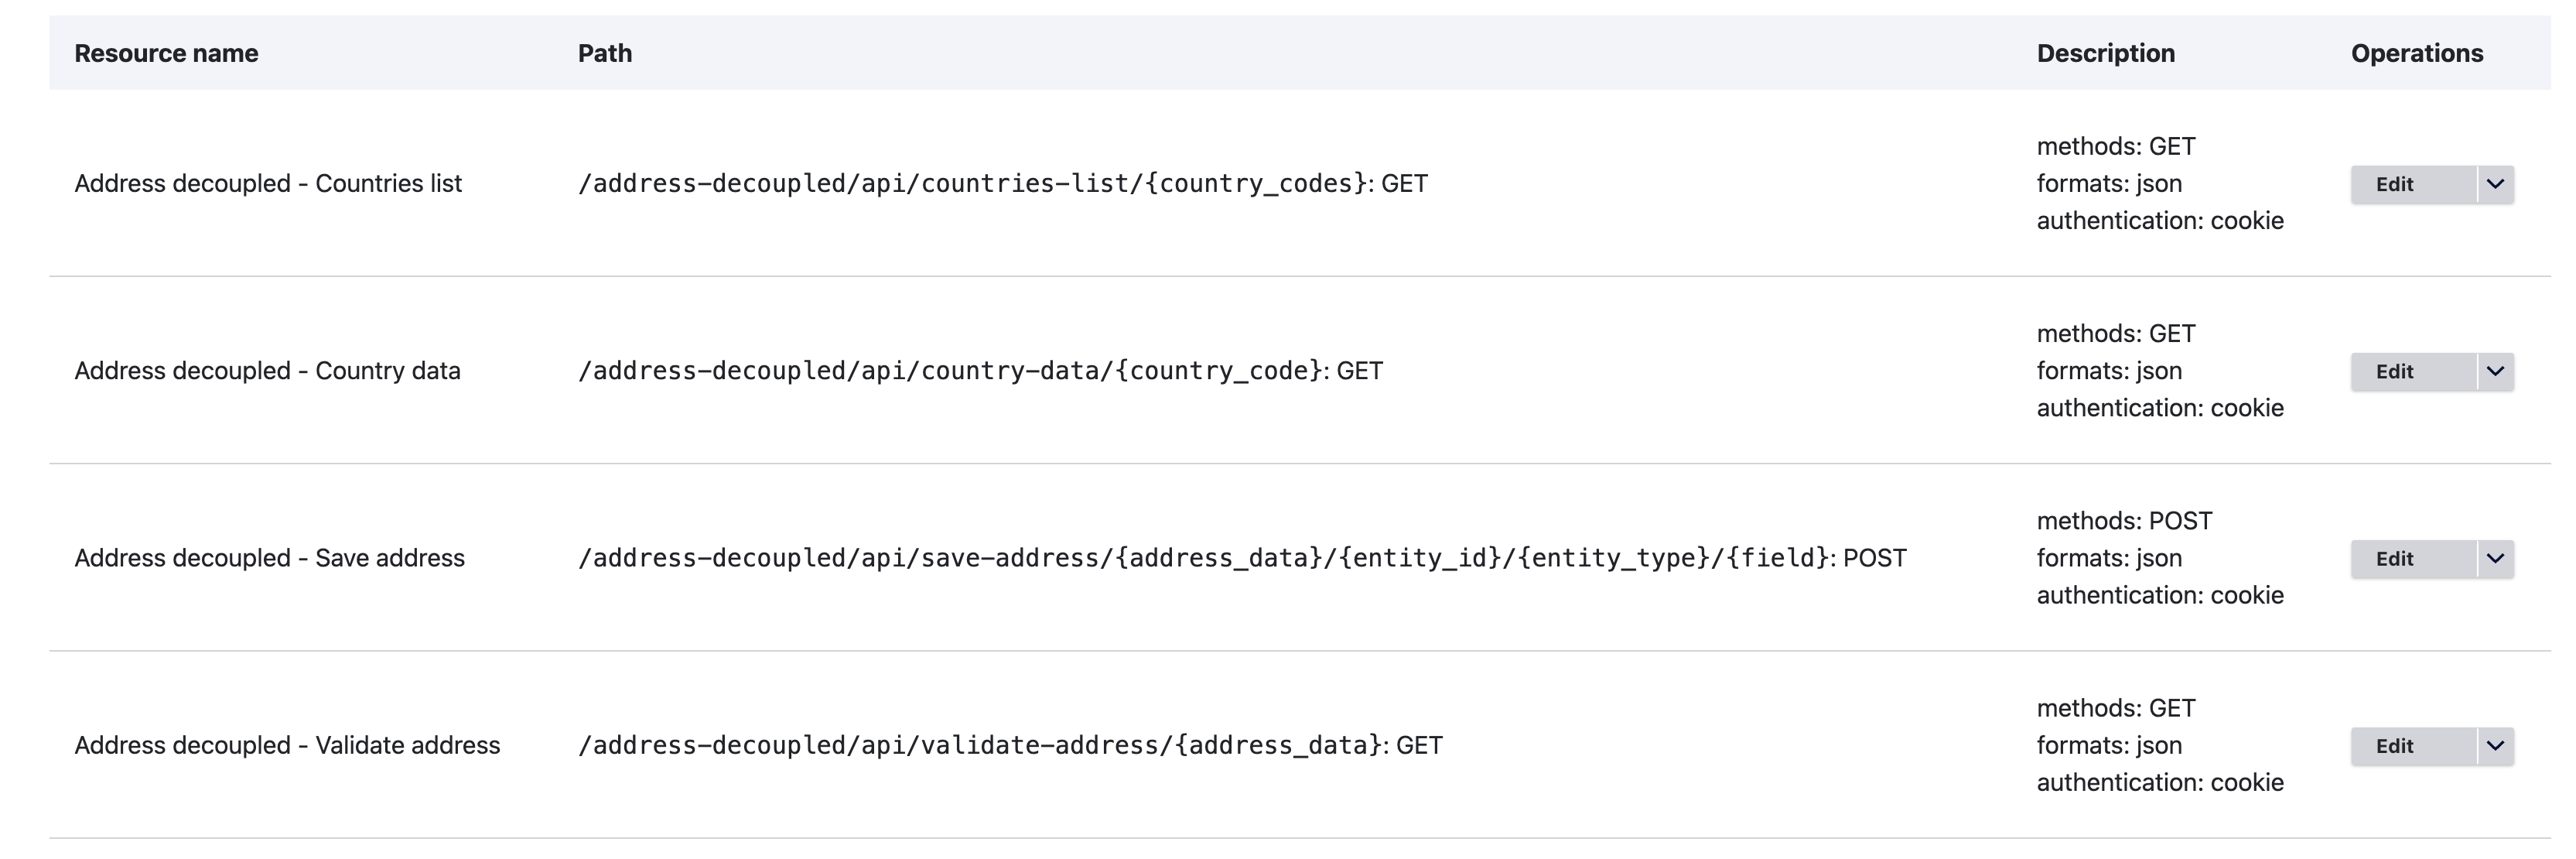The image size is (2576, 859).
Task: Expand the Validate address operations chevron
Action: tap(2496, 745)
